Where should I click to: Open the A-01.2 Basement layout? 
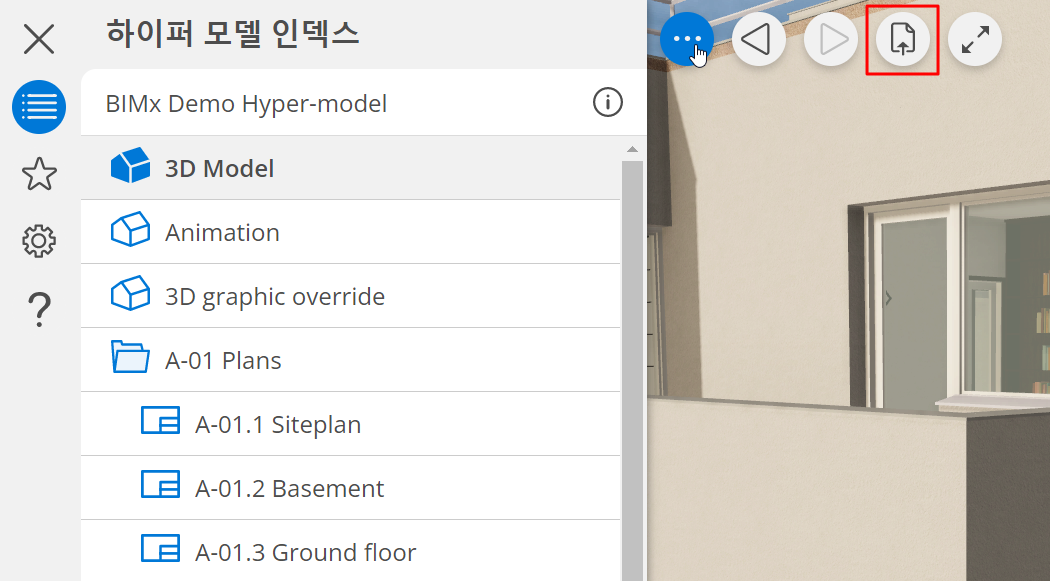pyautogui.click(x=289, y=488)
